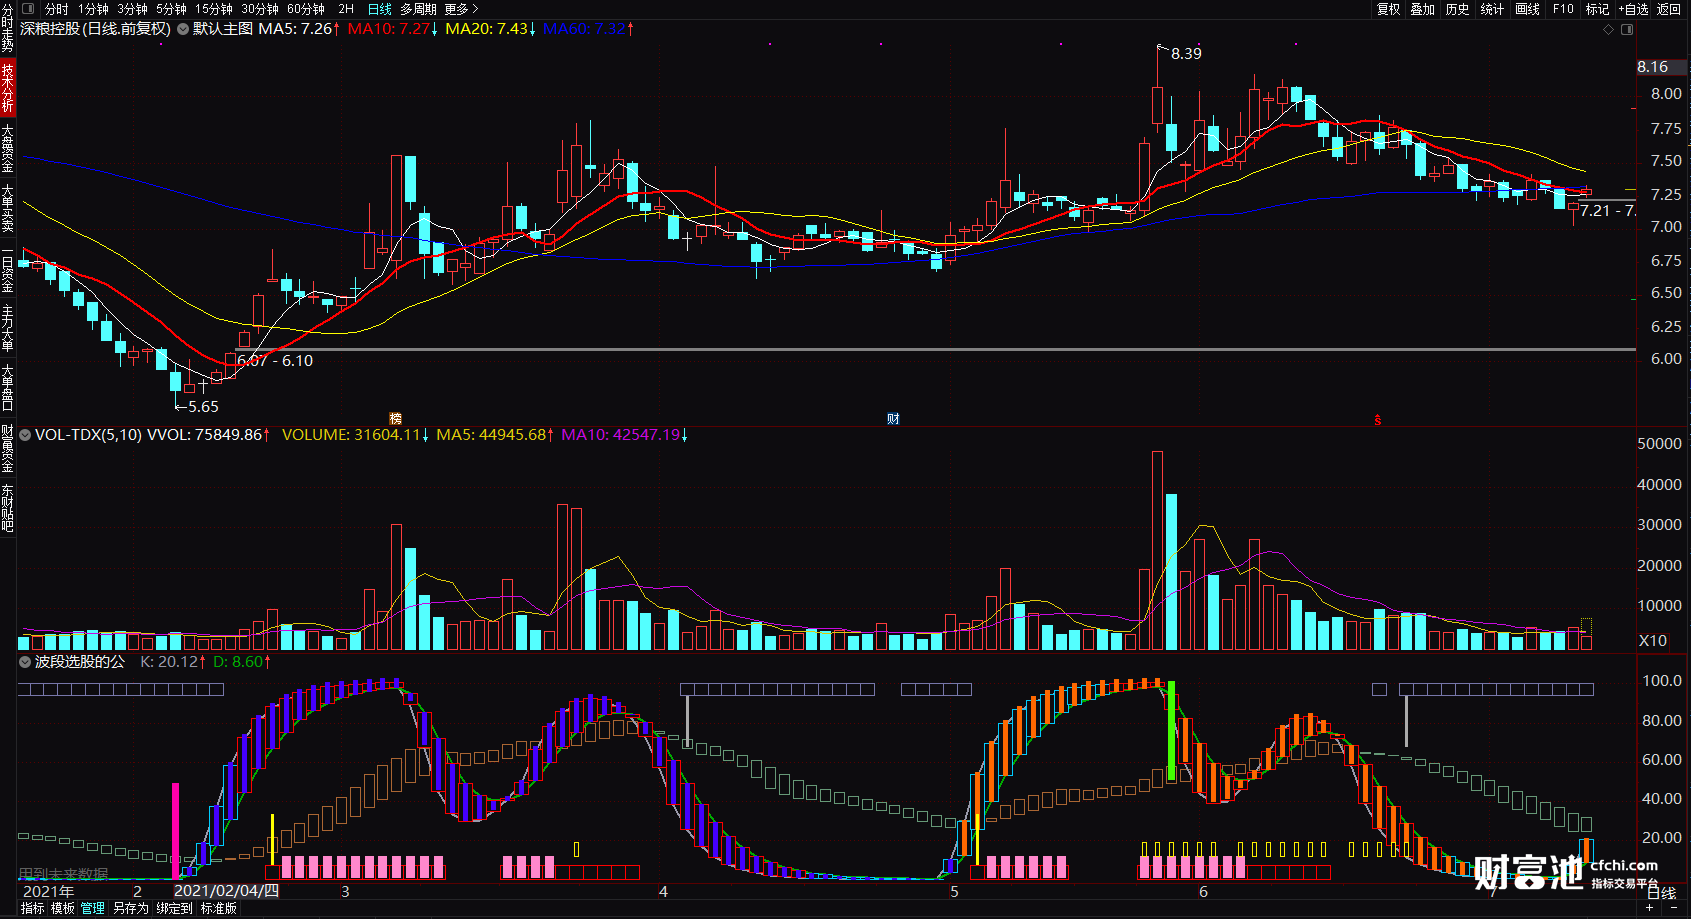The width and height of the screenshot is (1691, 919).
Task: Open main chart indicator dropdown beside 默认主图
Action: point(183,29)
